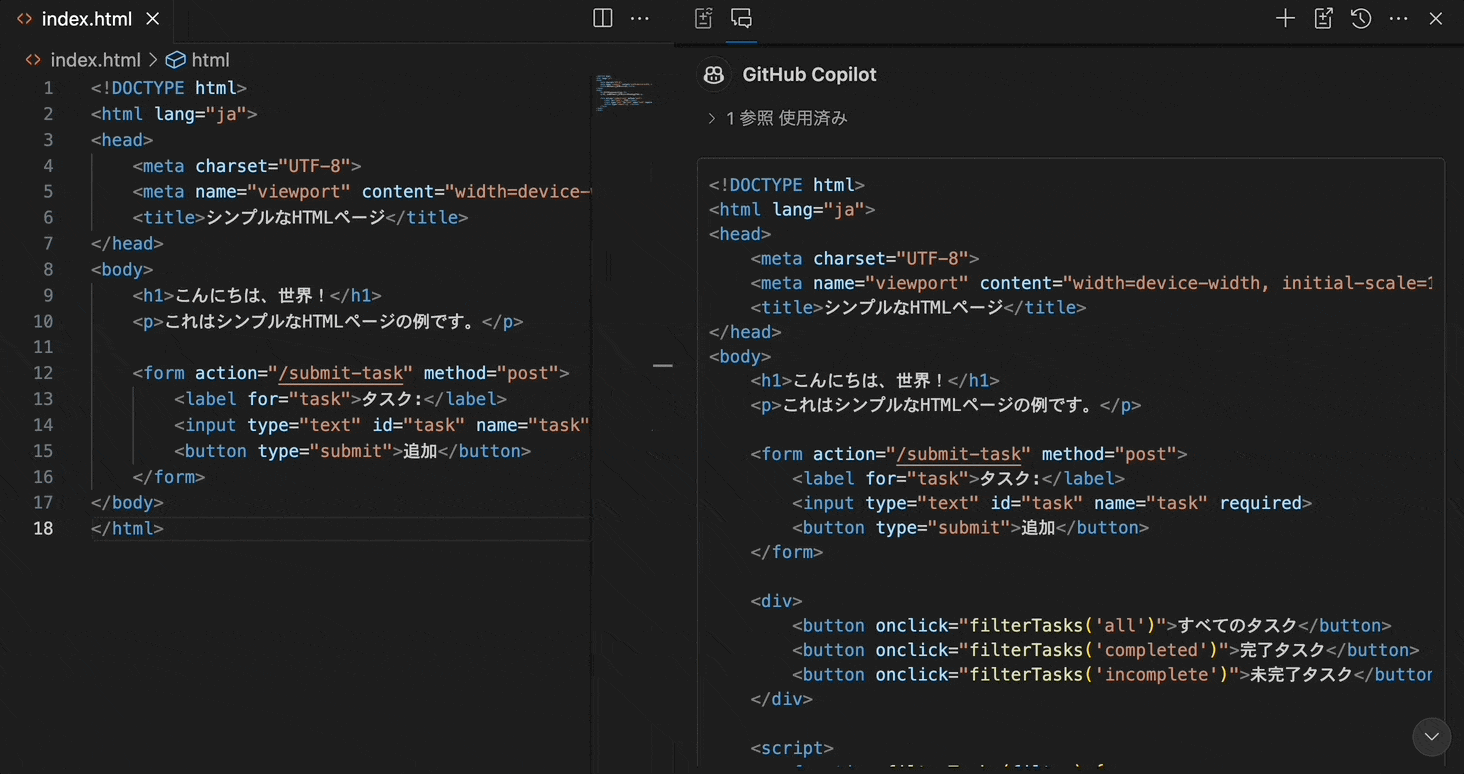Viewport: 1464px width, 774px height.
Task: Select the Copilot Chat panel icon
Action: pos(741,18)
